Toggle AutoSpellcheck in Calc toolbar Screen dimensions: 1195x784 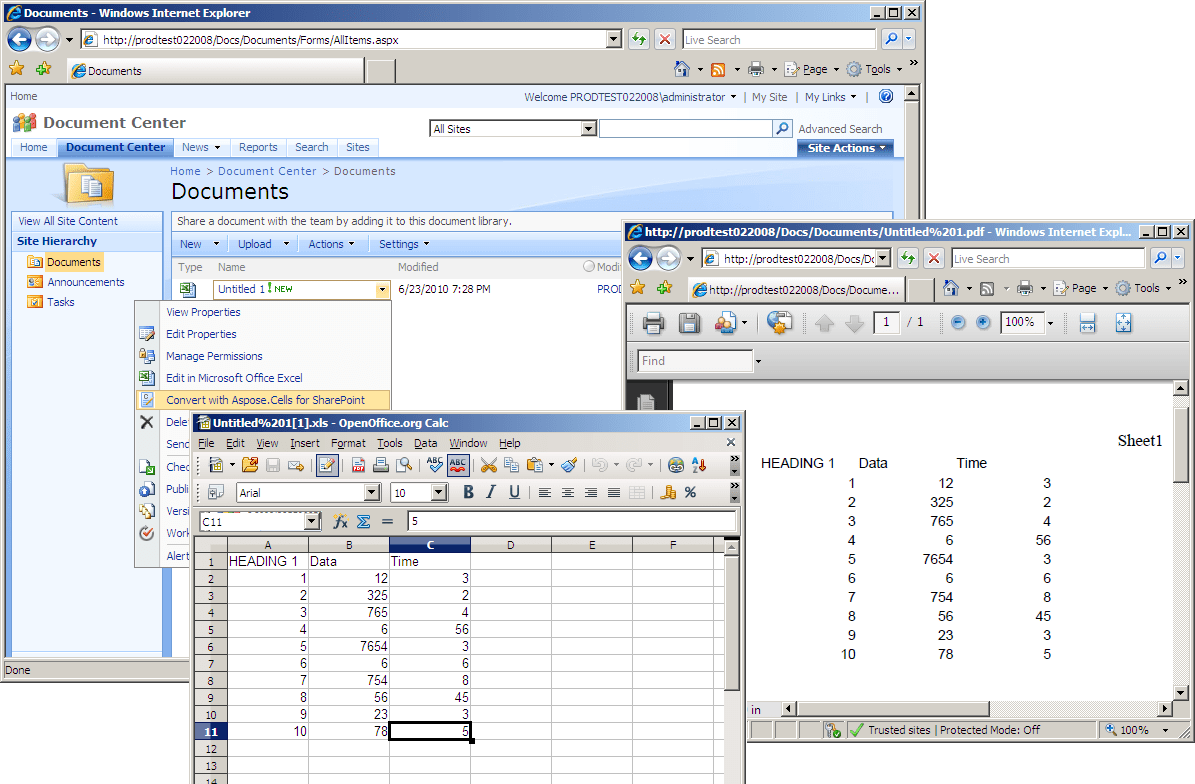[457, 465]
